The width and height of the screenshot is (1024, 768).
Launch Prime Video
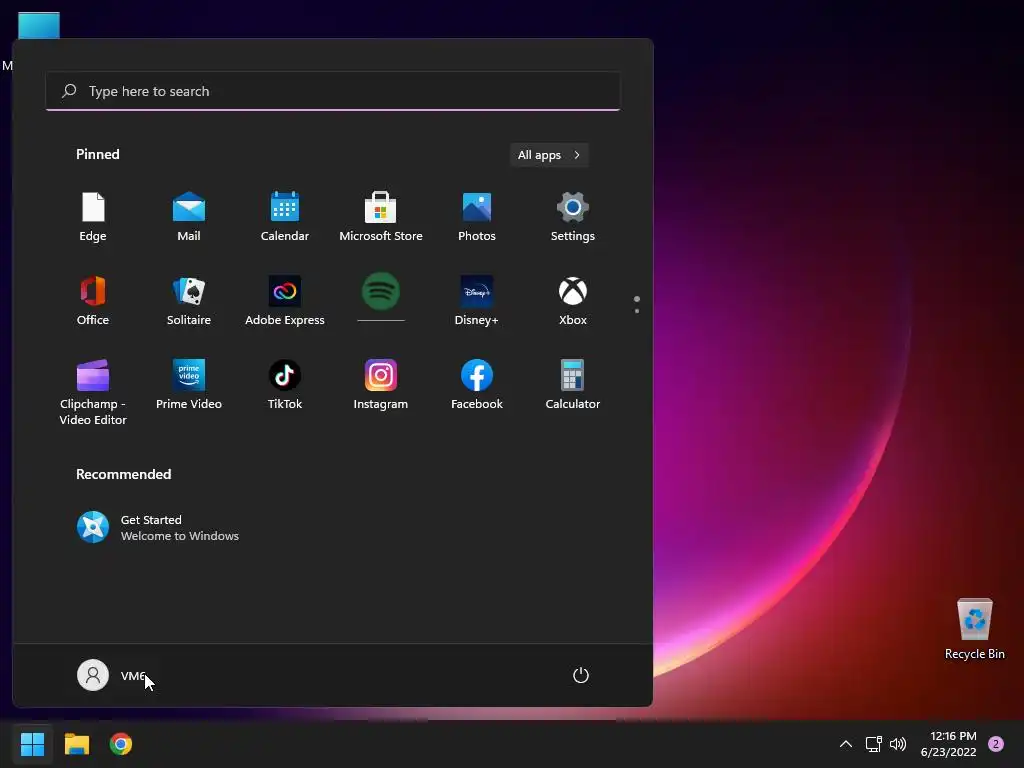coord(189,385)
